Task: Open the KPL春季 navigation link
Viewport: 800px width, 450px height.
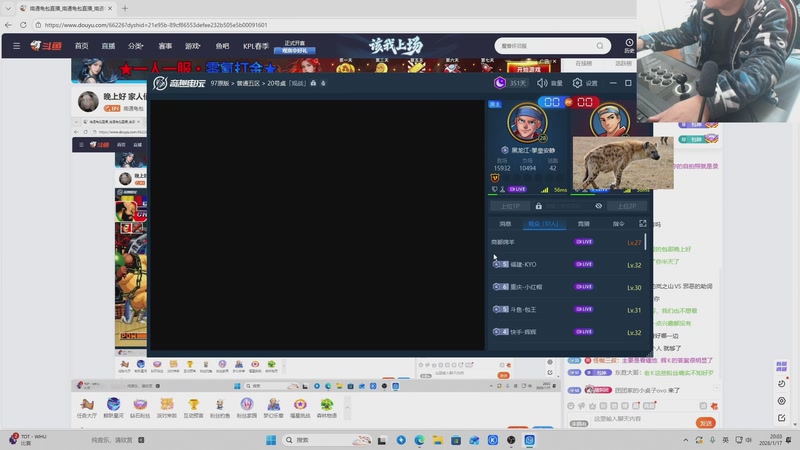Action: [256, 46]
